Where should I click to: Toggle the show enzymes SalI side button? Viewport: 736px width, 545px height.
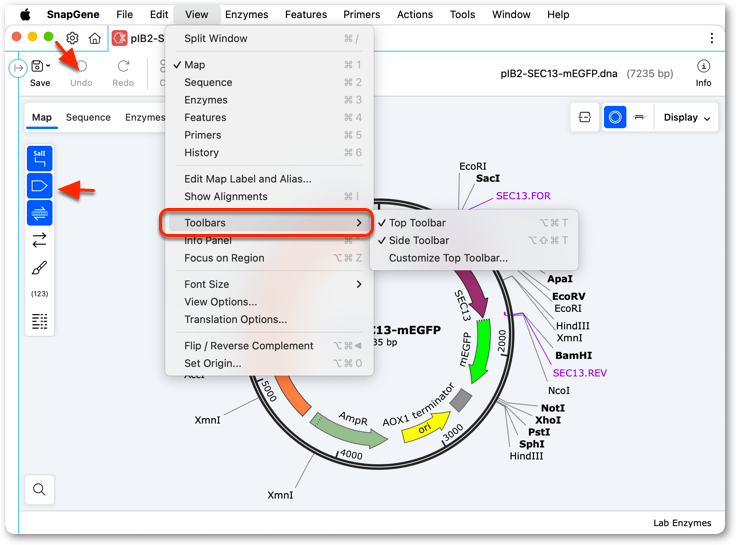point(39,158)
